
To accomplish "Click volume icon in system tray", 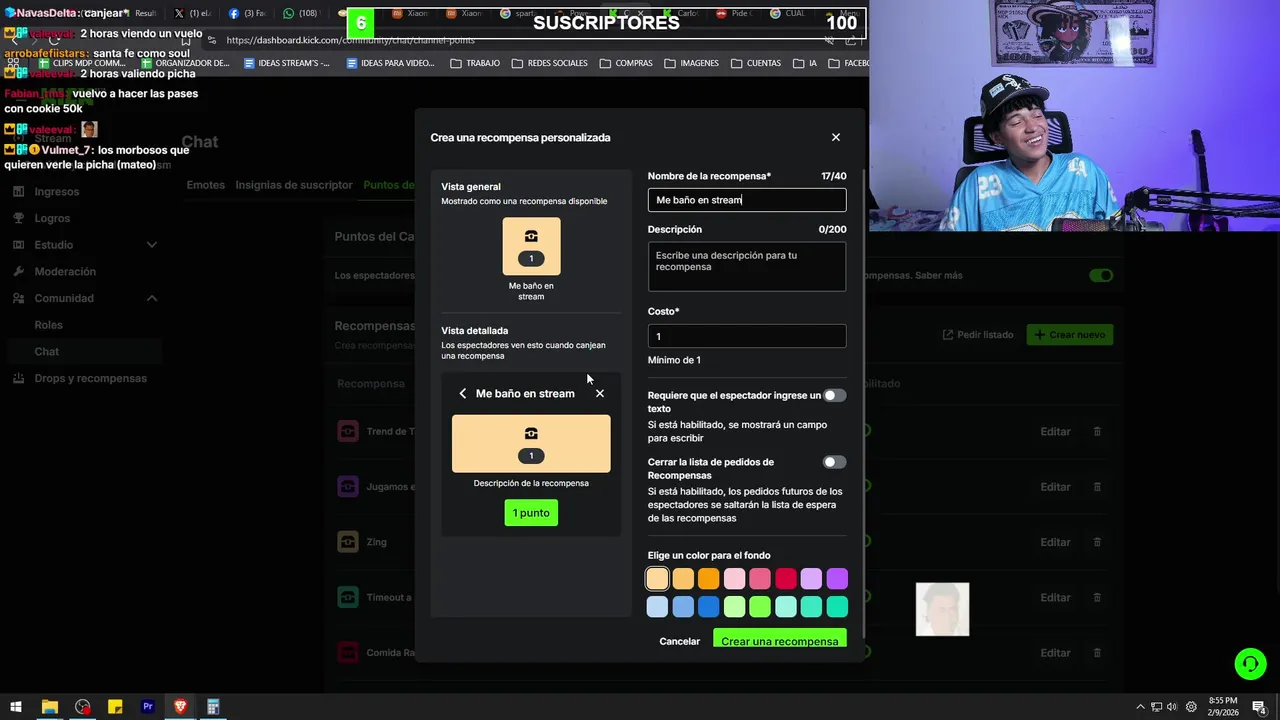I will (1172, 707).
